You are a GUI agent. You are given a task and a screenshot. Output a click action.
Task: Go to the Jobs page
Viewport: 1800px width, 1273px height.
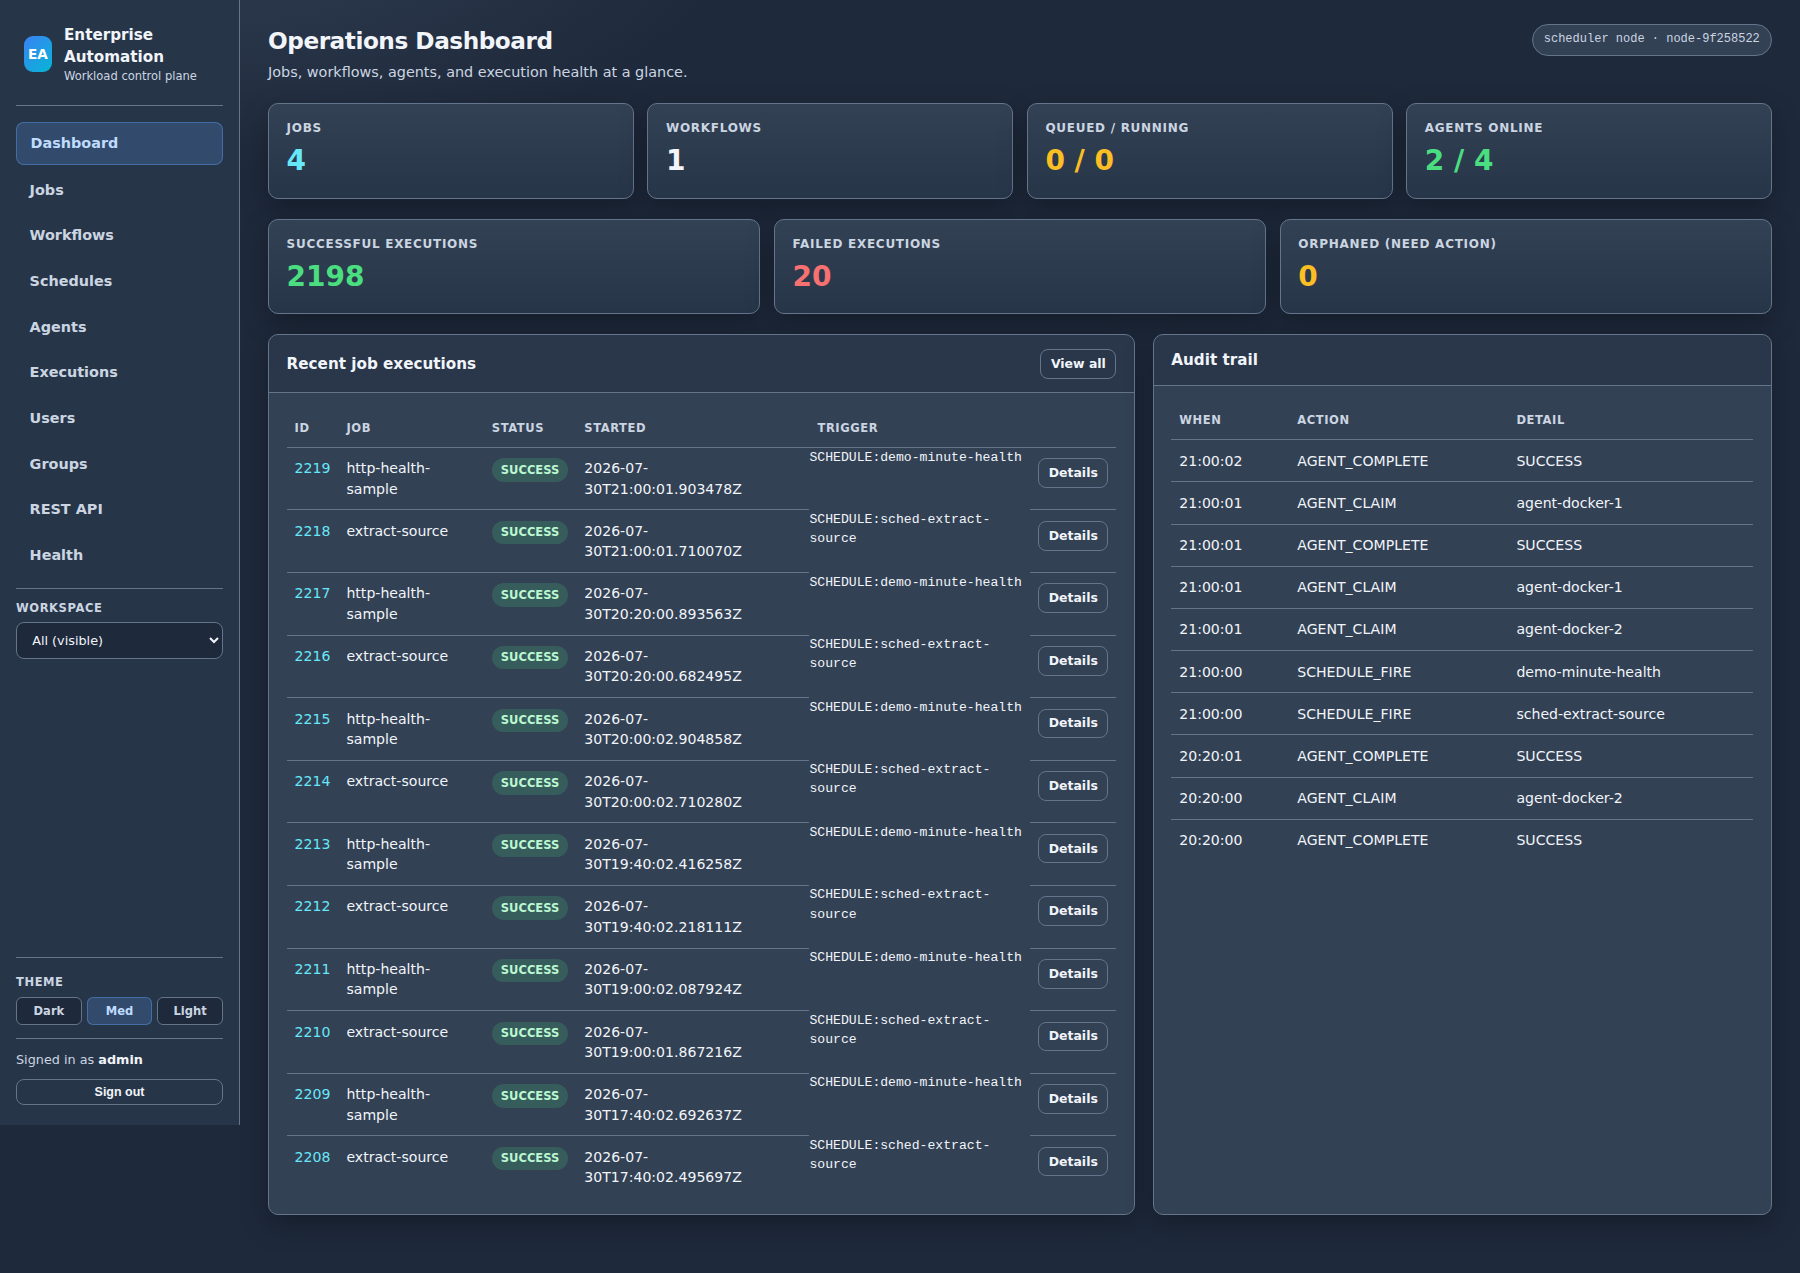119,190
